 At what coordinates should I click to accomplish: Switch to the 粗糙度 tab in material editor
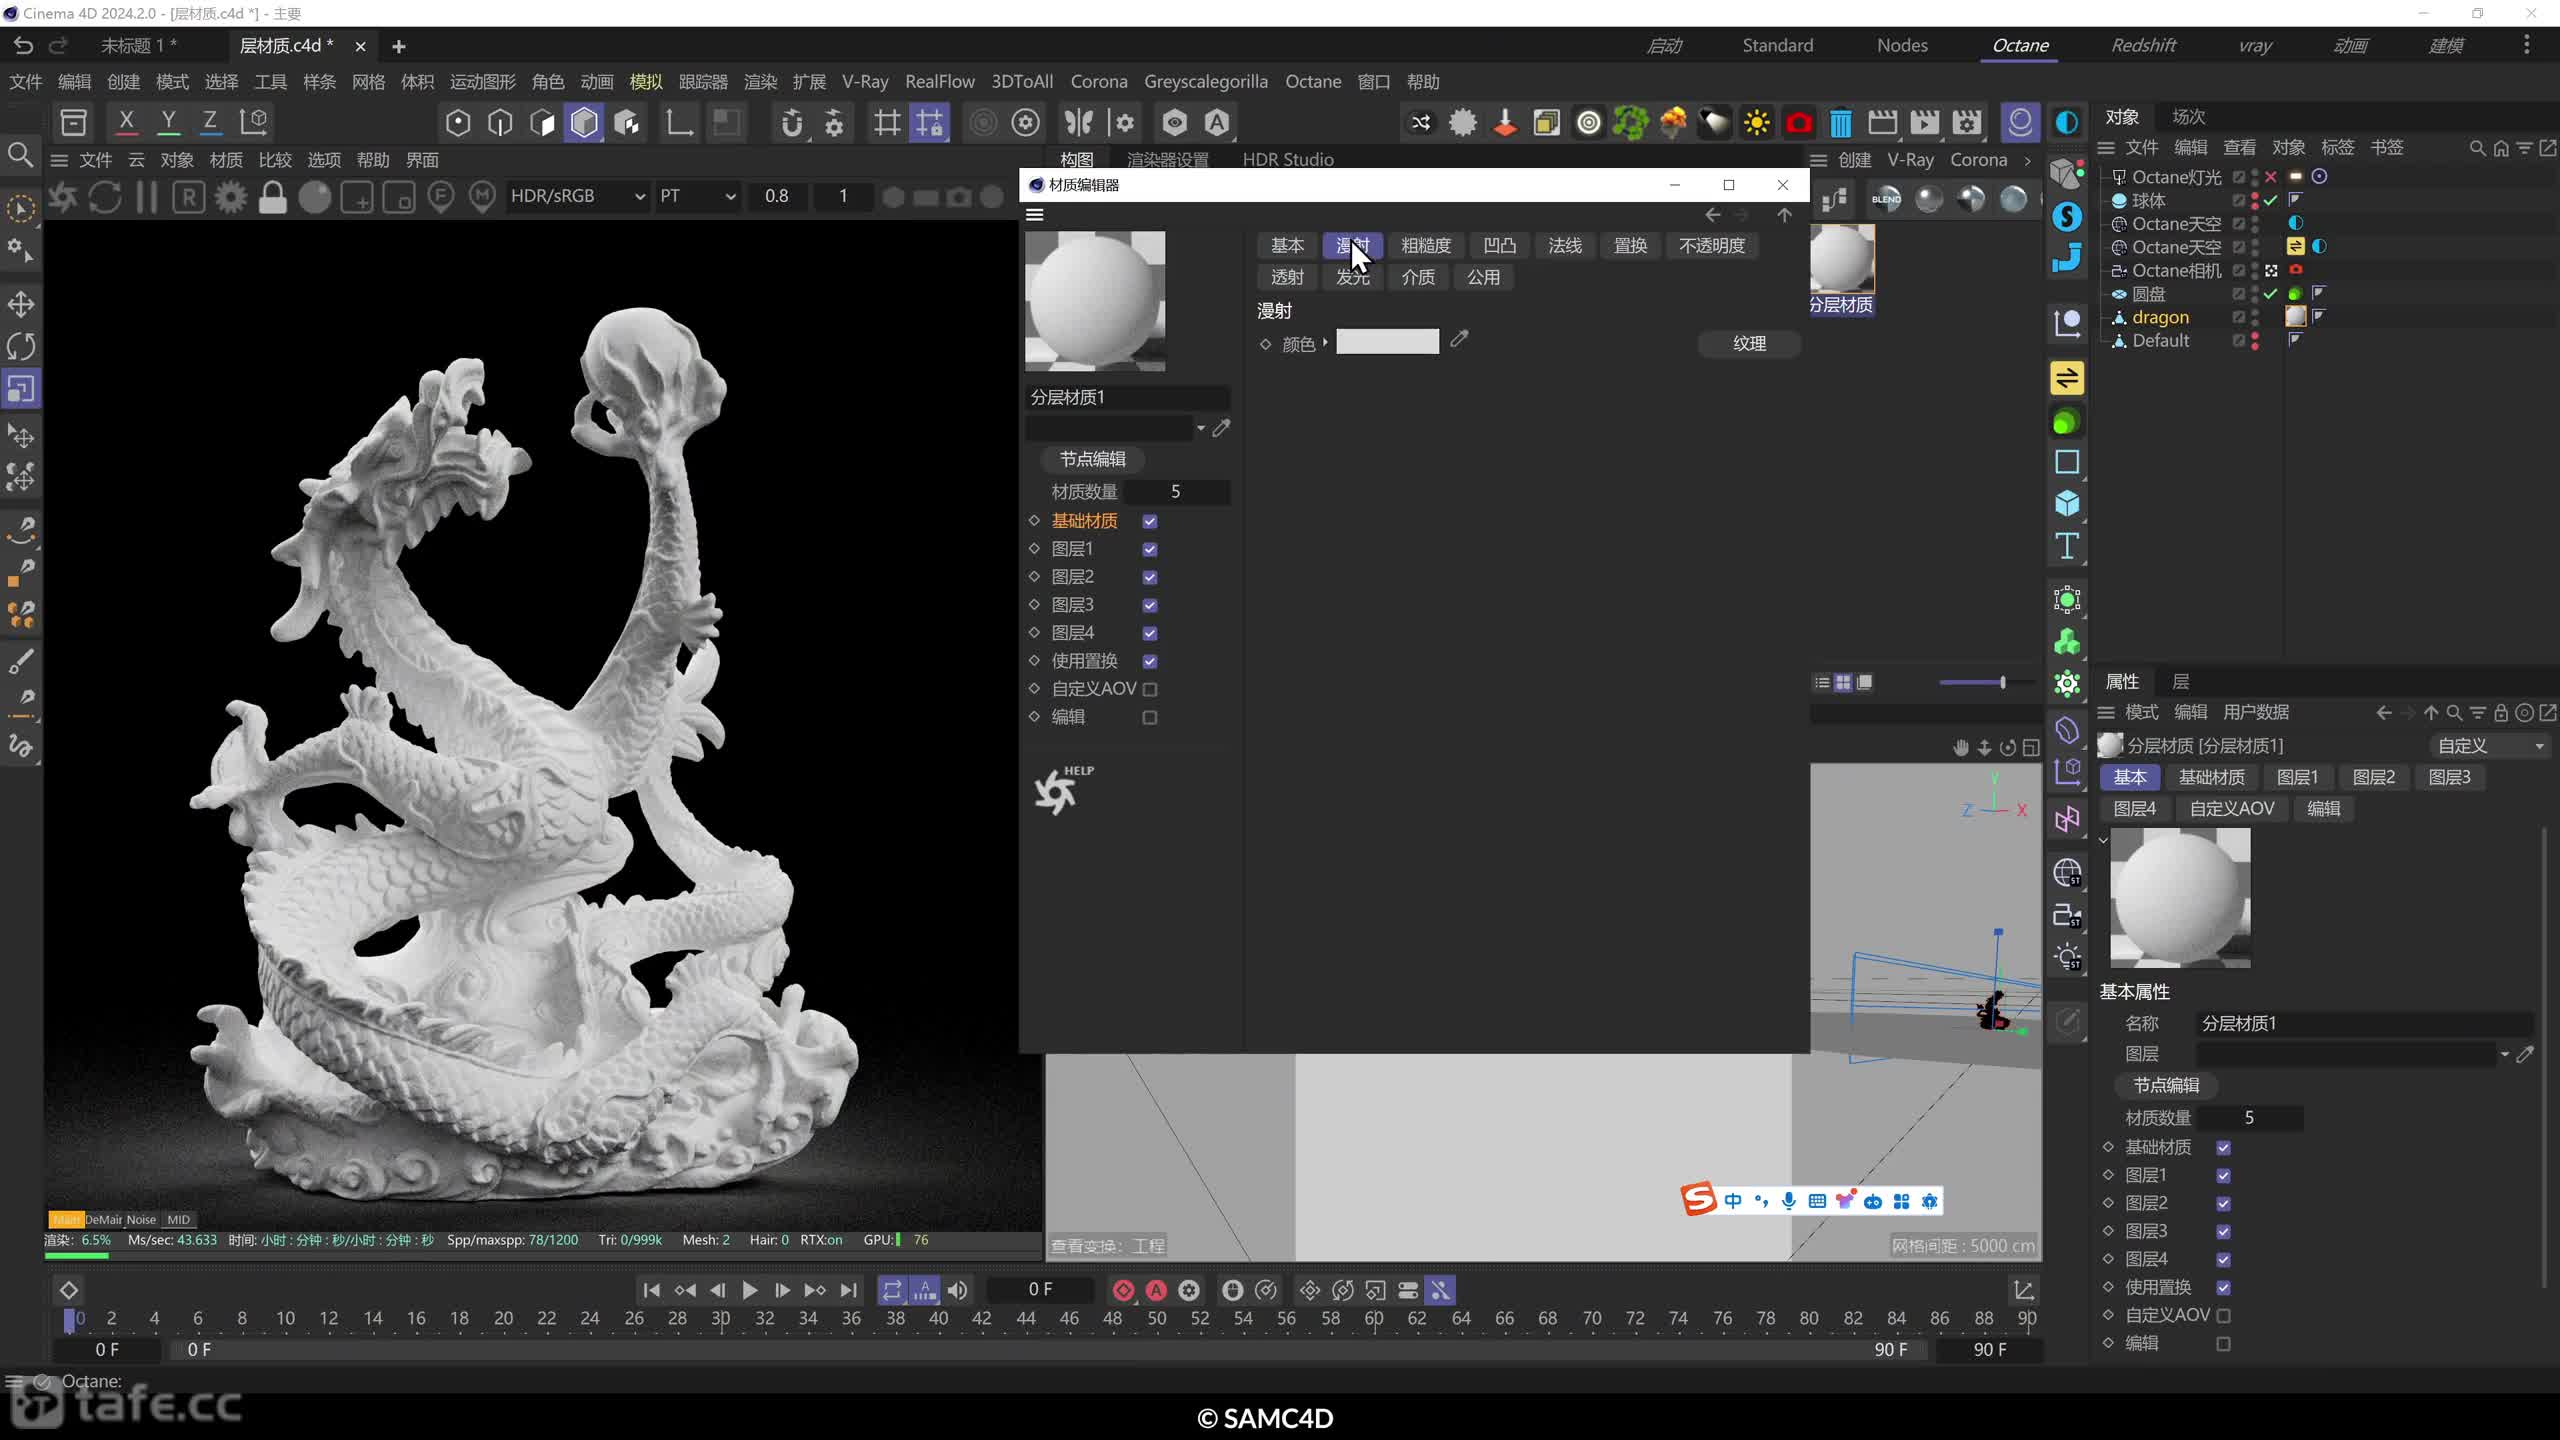1425,246
